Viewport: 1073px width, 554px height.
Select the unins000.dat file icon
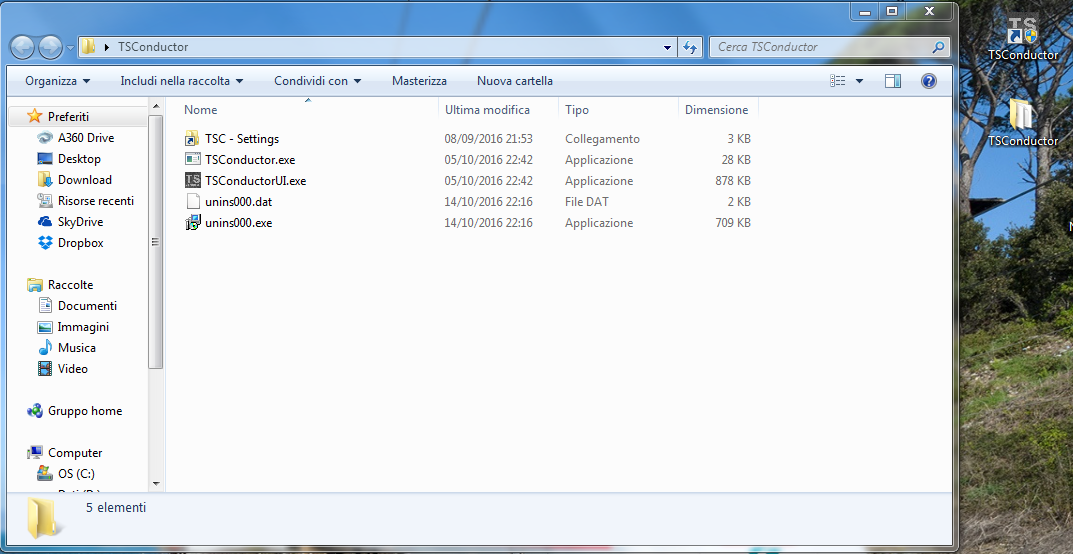[193, 202]
